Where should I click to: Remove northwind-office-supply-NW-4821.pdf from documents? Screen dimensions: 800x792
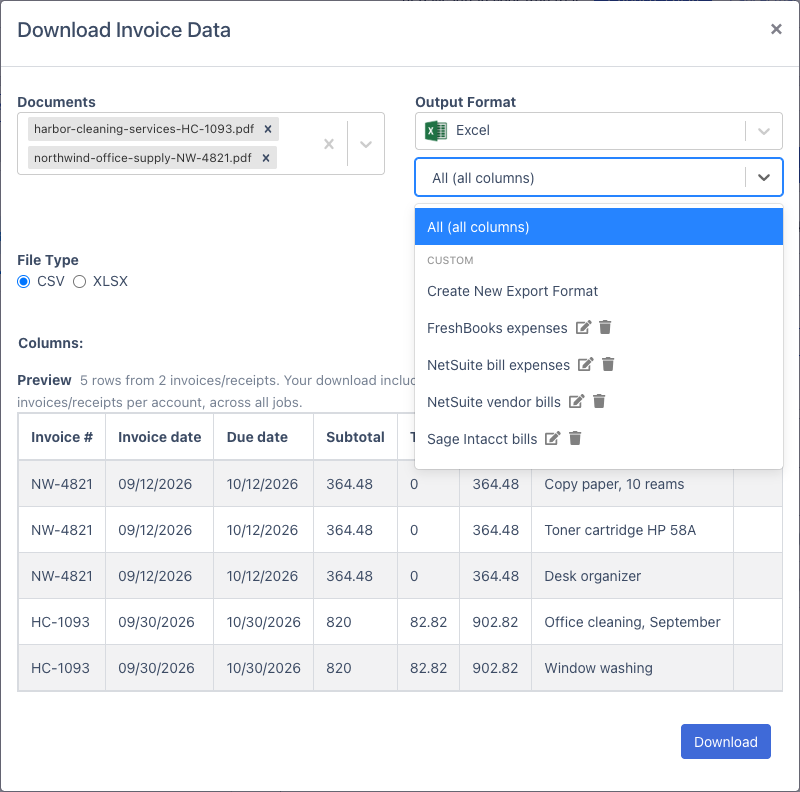(x=265, y=158)
